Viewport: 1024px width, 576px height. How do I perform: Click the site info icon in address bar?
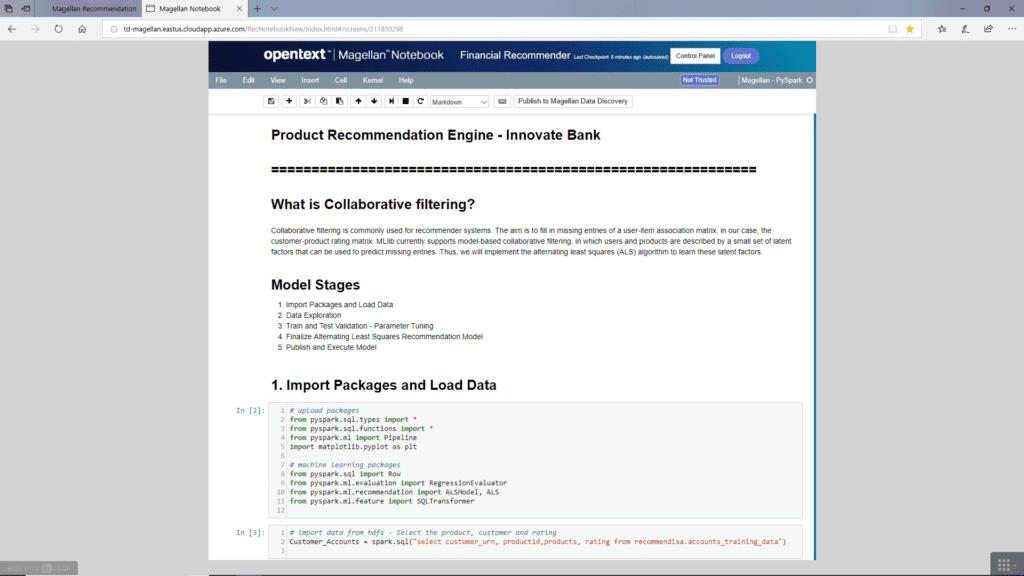coord(114,29)
